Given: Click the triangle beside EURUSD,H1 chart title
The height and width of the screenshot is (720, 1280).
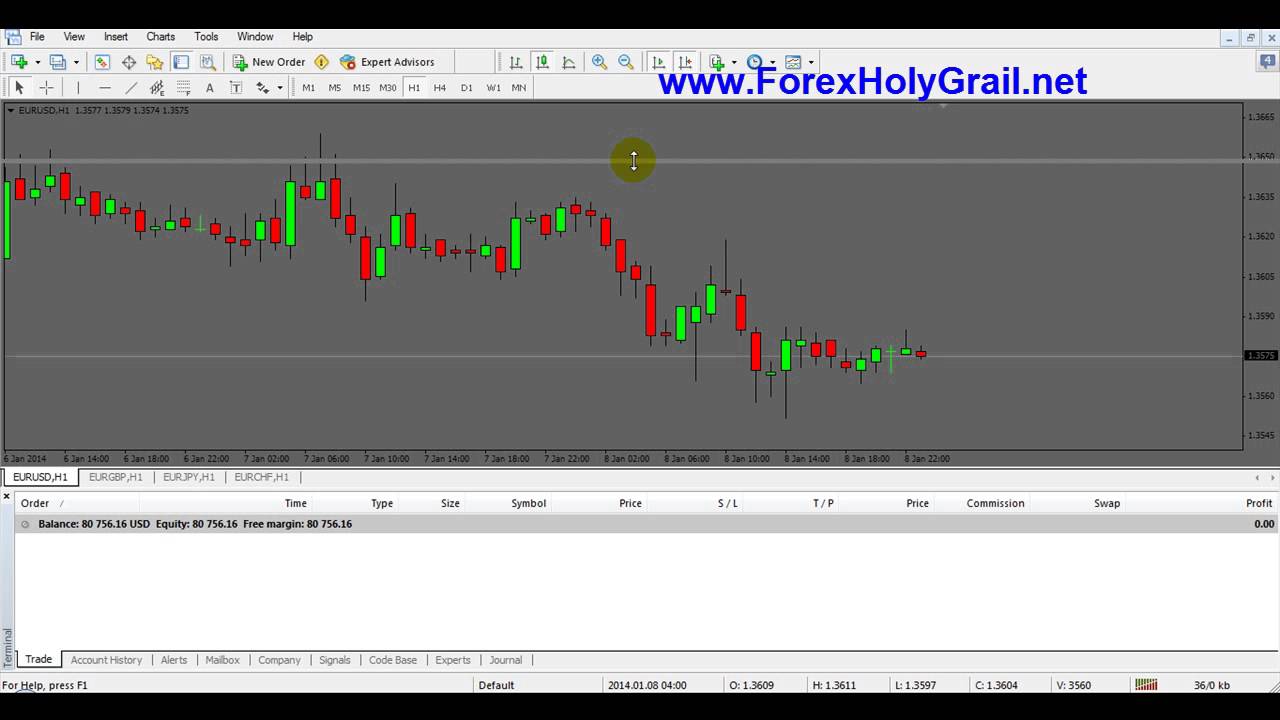Looking at the screenshot, I should point(10,110).
